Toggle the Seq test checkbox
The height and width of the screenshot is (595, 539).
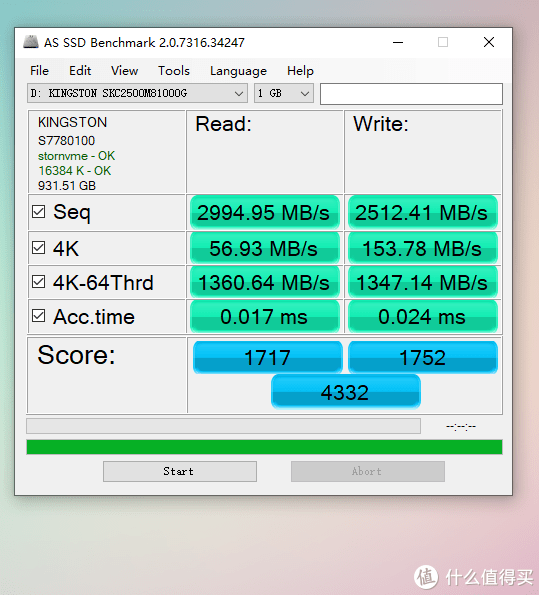38,212
